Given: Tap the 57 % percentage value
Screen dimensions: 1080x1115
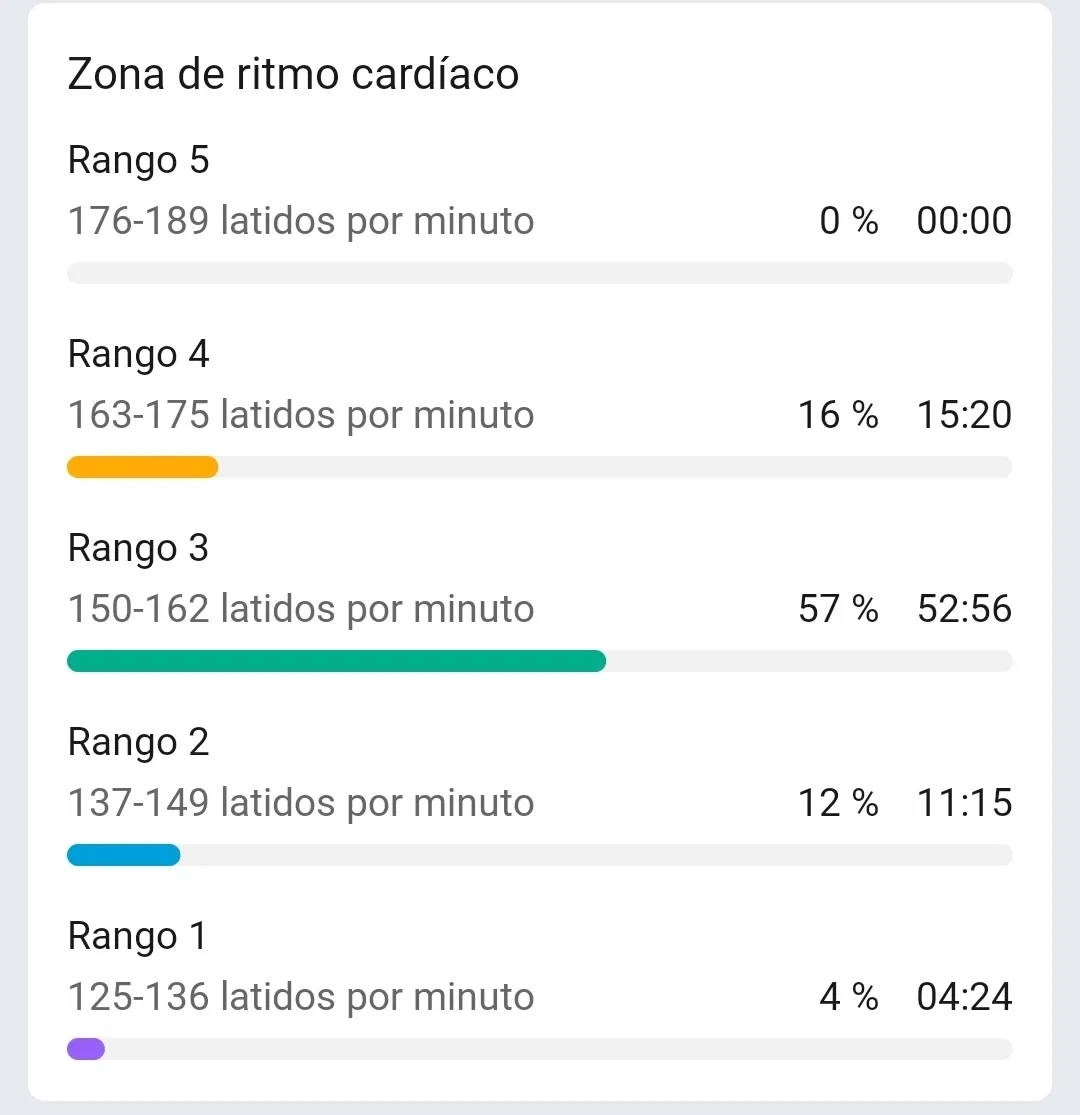Looking at the screenshot, I should tap(838, 609).
